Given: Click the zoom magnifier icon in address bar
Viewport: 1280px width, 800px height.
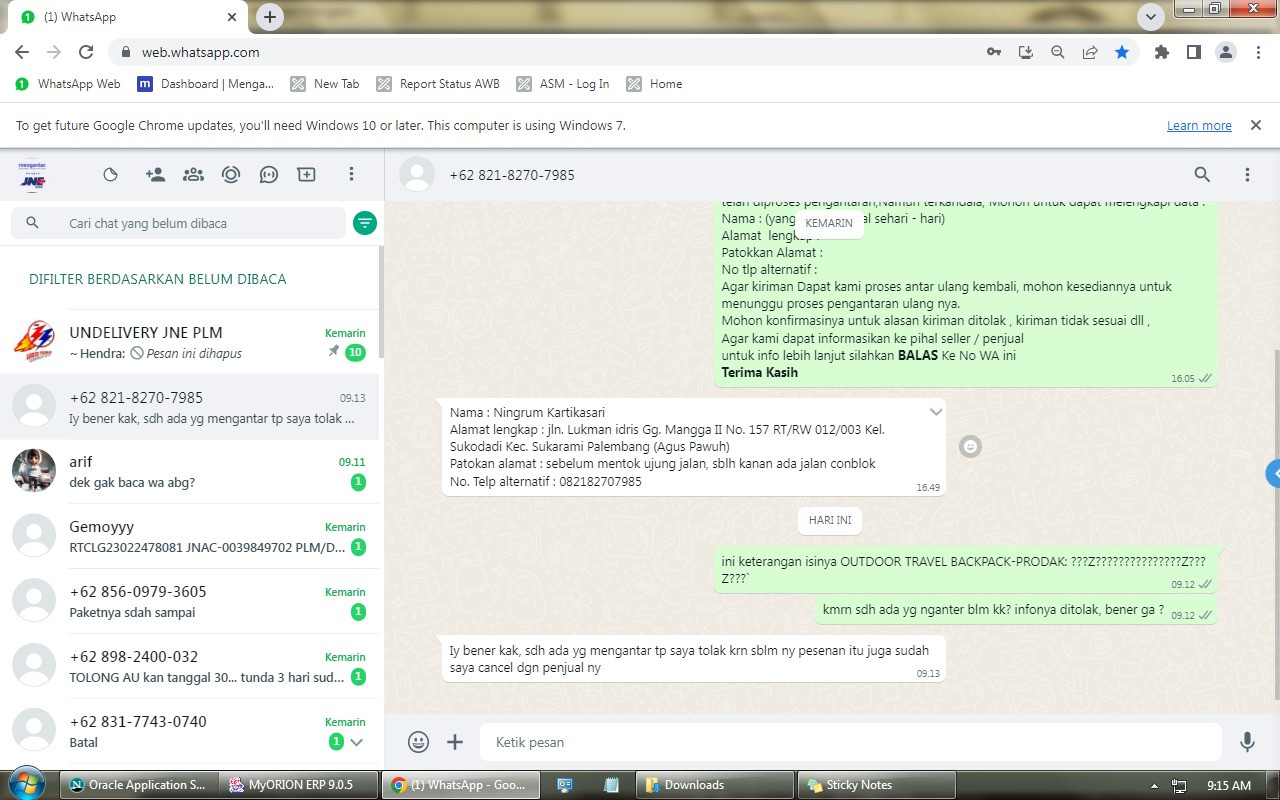Looking at the screenshot, I should pos(1058,52).
